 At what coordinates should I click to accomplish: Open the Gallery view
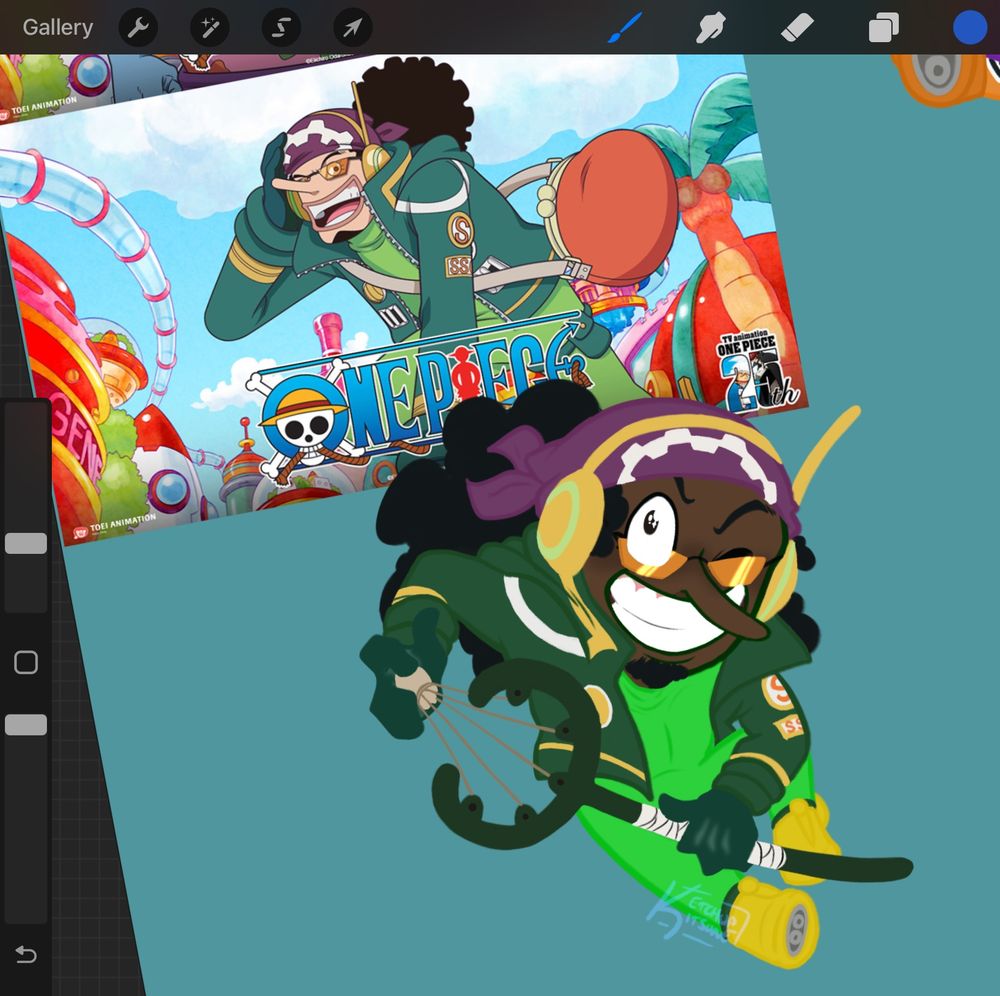point(57,27)
